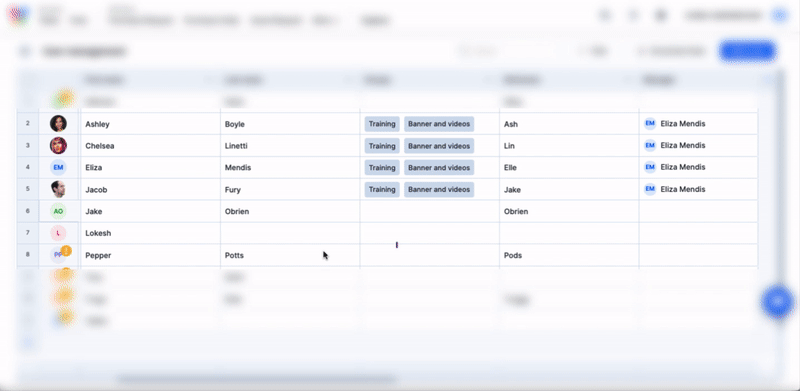Click the green AO avatar in Jake's row
This screenshot has width=800, height=391.
(58, 211)
